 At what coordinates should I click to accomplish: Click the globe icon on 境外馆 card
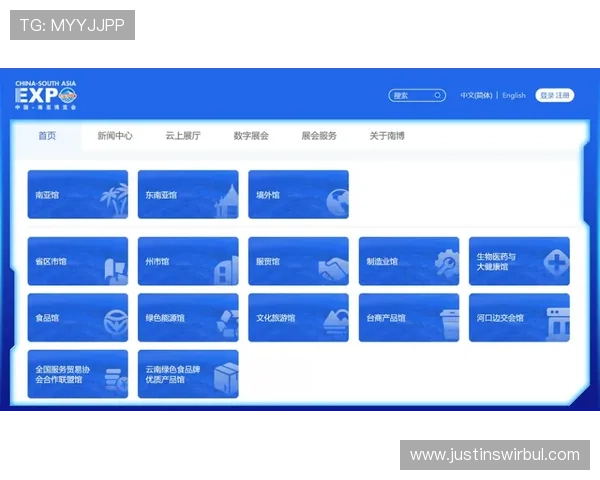coord(338,202)
